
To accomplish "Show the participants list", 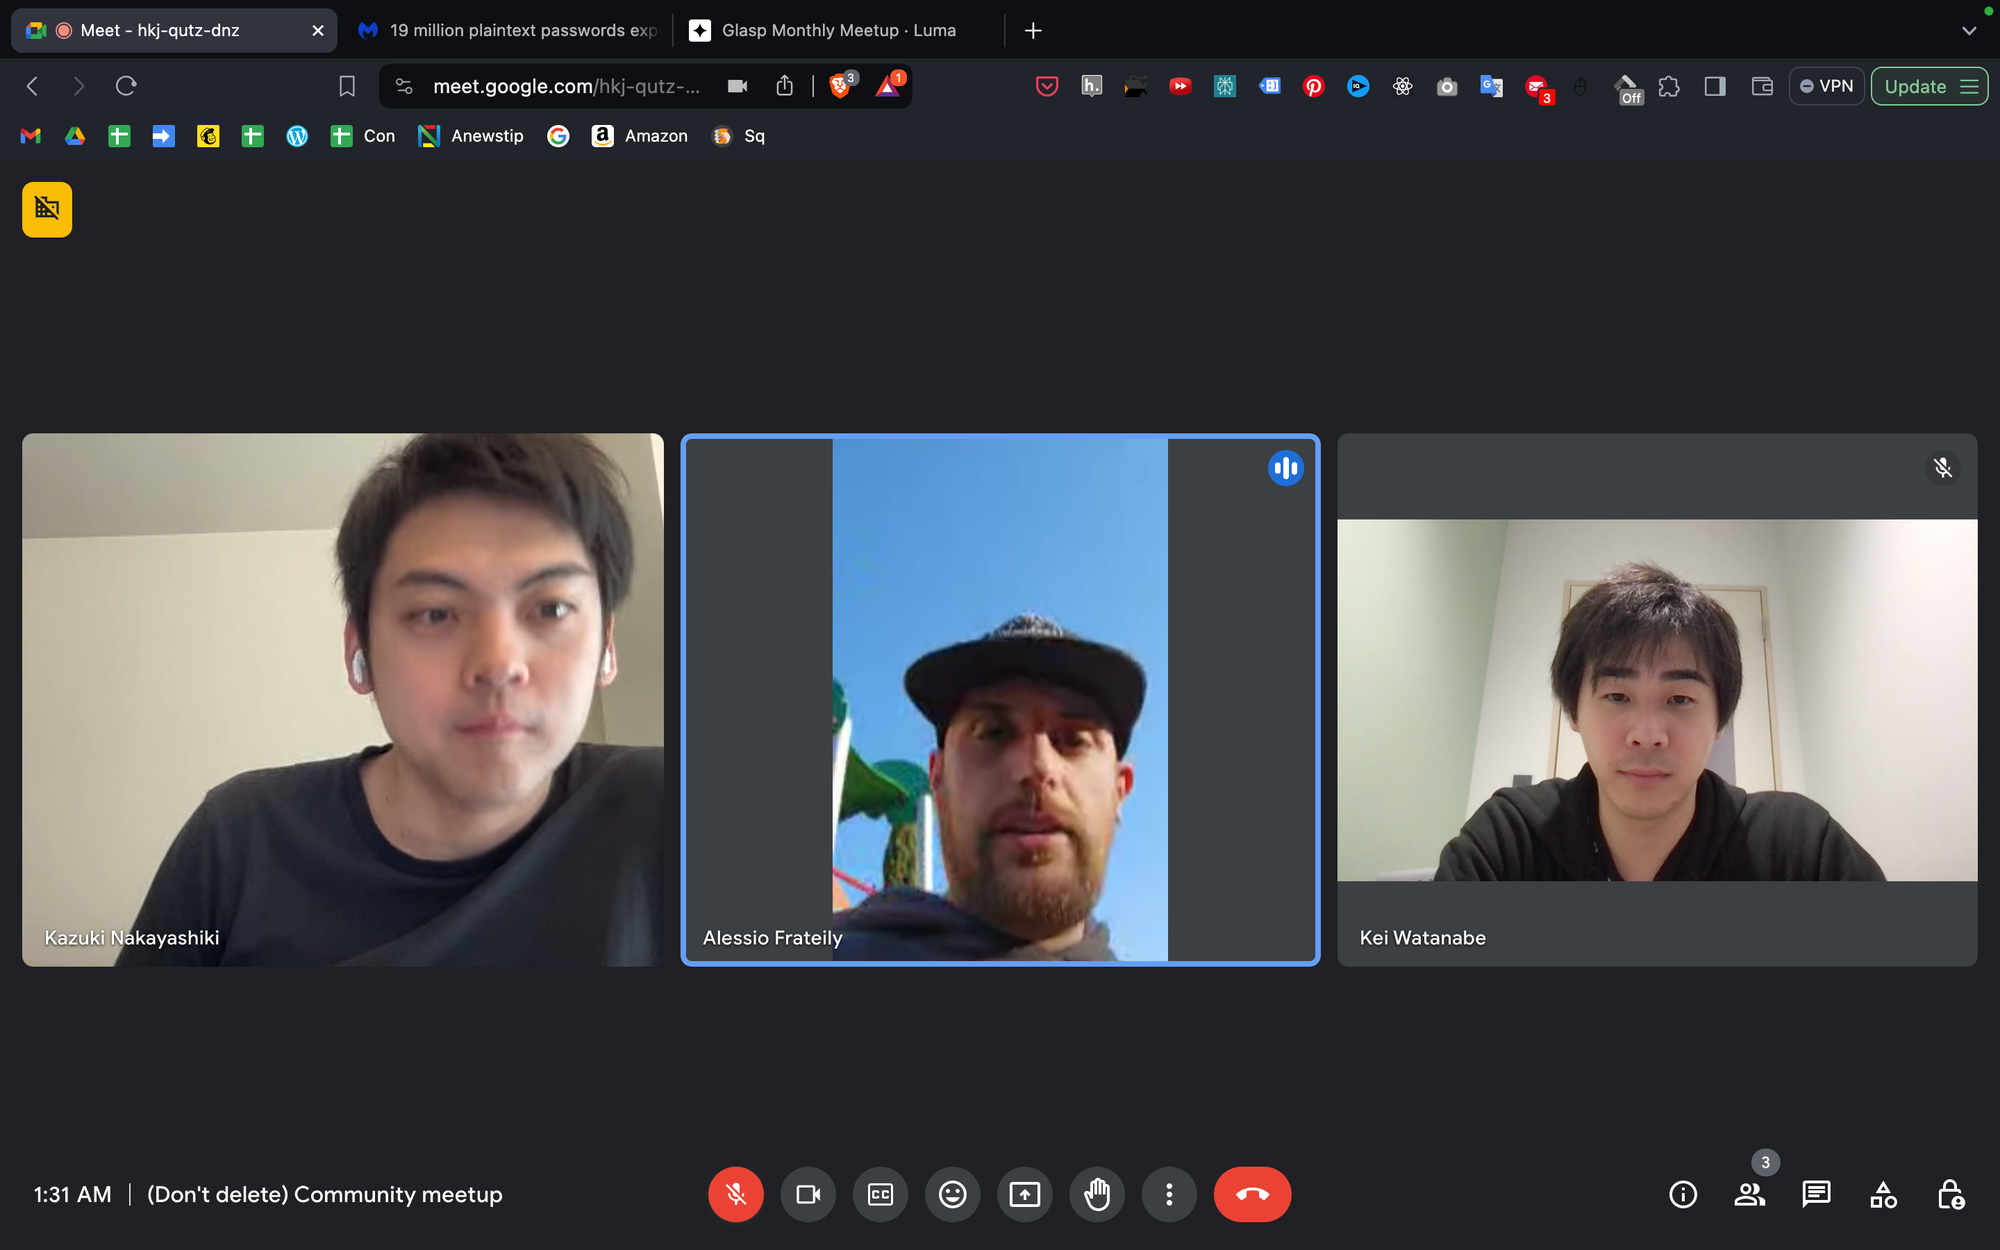I will (1749, 1194).
